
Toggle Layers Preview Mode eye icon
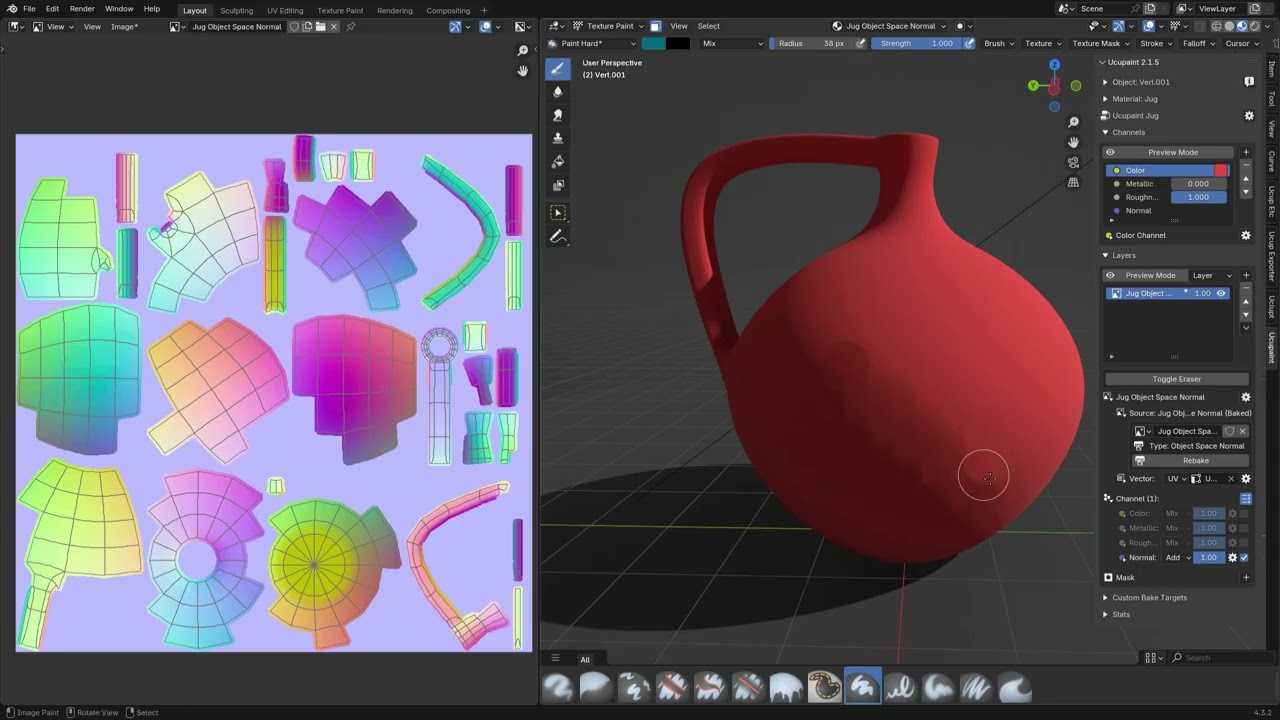tap(1110, 275)
